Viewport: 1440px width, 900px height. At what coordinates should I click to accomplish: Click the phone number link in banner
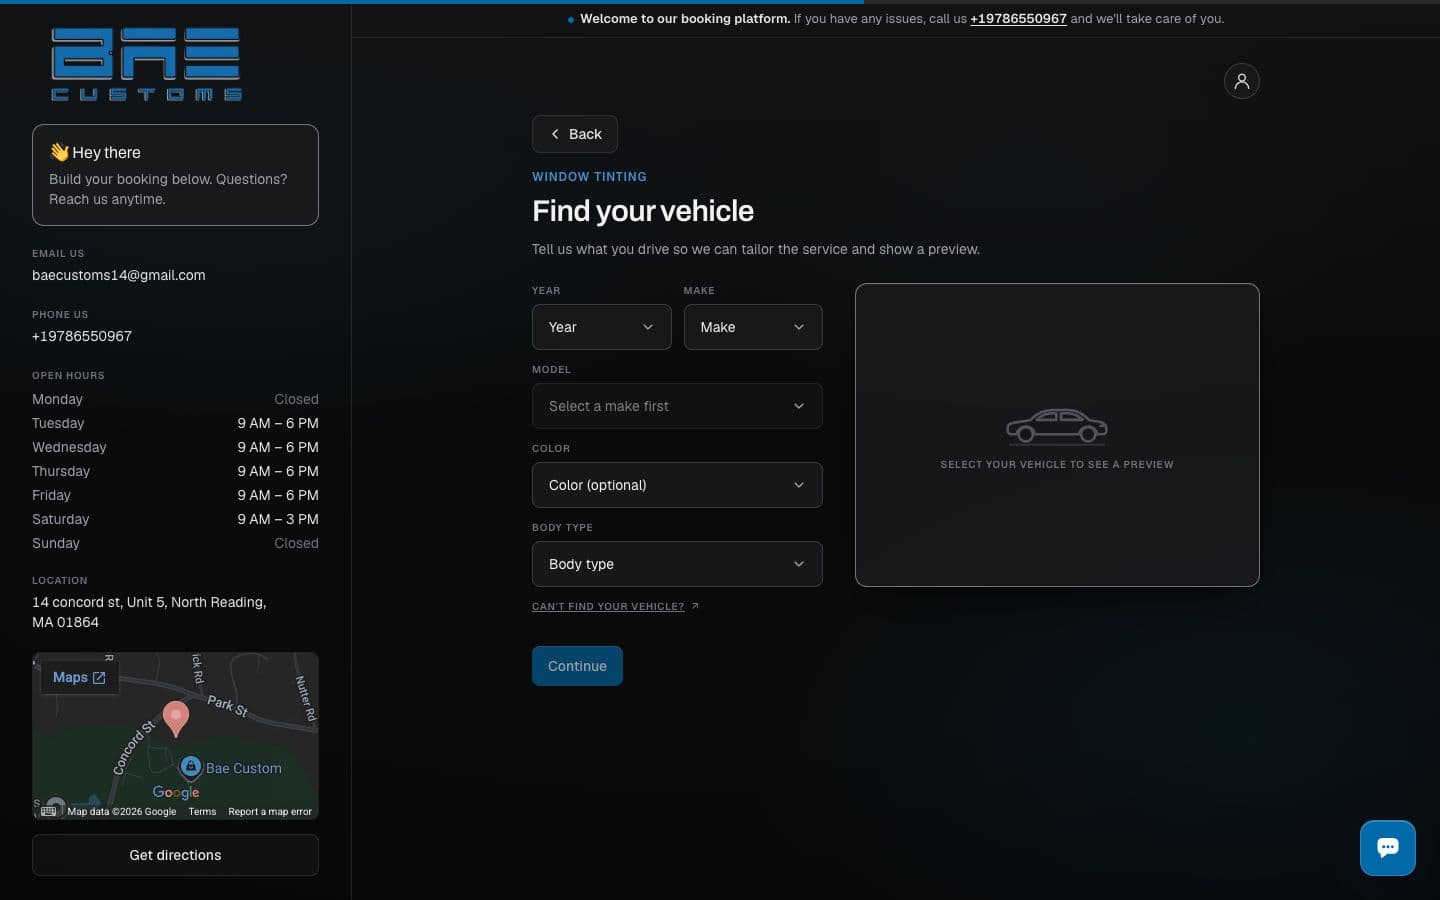1018,18
